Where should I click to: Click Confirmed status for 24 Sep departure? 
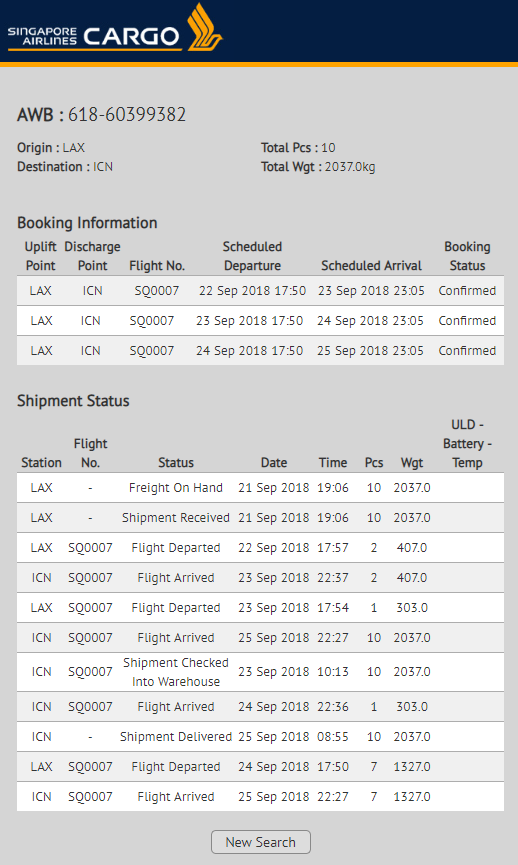[x=467, y=350]
